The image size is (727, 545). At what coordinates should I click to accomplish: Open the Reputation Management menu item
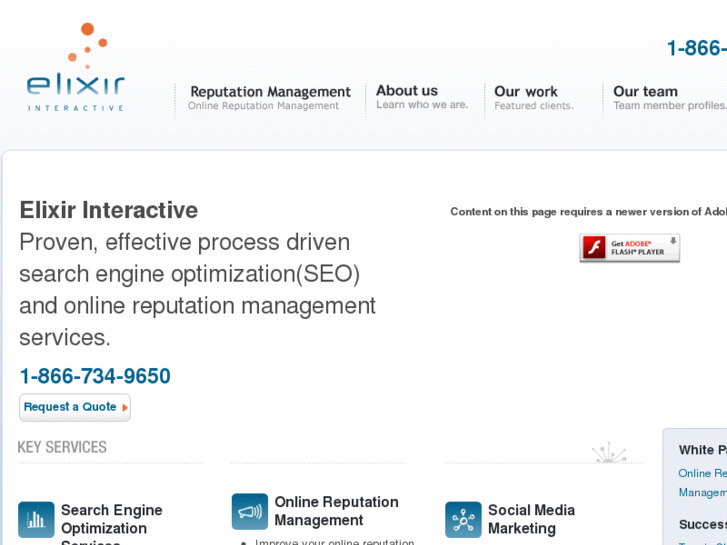[270, 91]
